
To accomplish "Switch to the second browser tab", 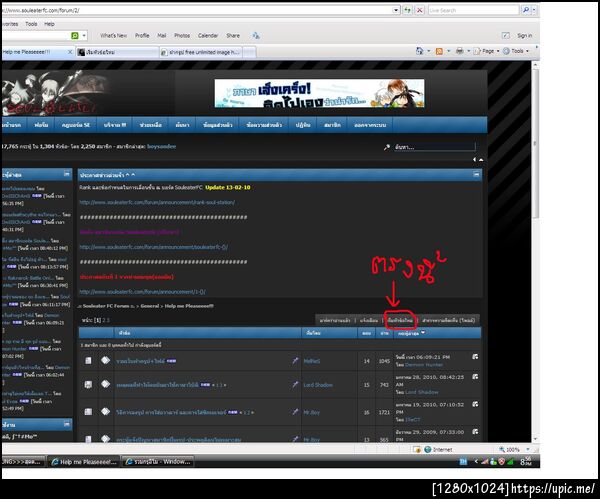I will (x=117, y=52).
